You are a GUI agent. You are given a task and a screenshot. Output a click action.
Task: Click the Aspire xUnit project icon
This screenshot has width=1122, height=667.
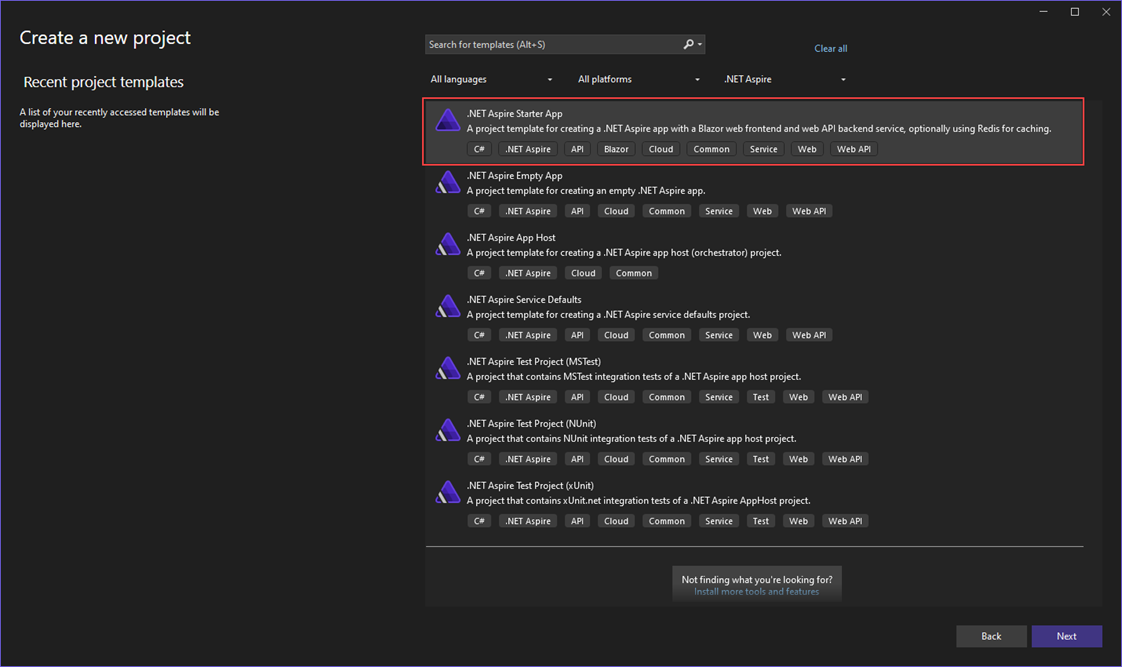[448, 493]
